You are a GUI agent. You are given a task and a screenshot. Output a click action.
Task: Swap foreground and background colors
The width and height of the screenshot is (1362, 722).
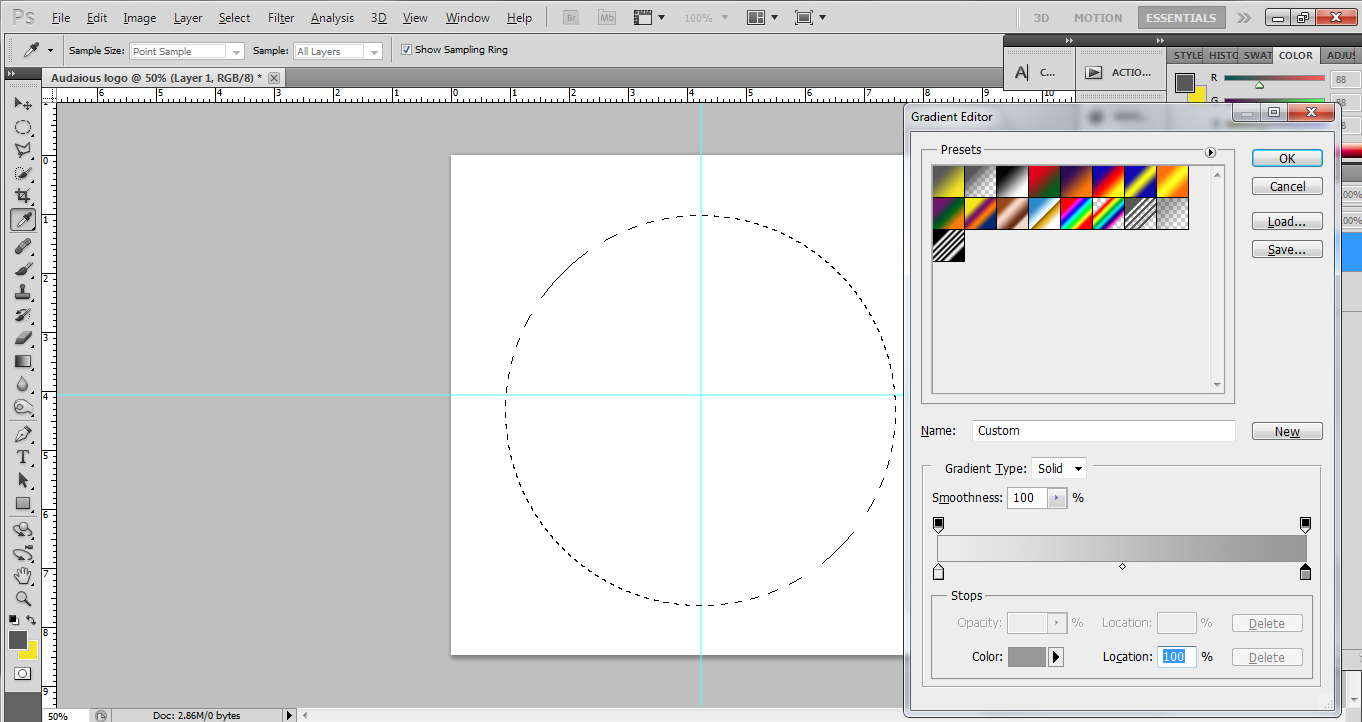click(x=31, y=620)
